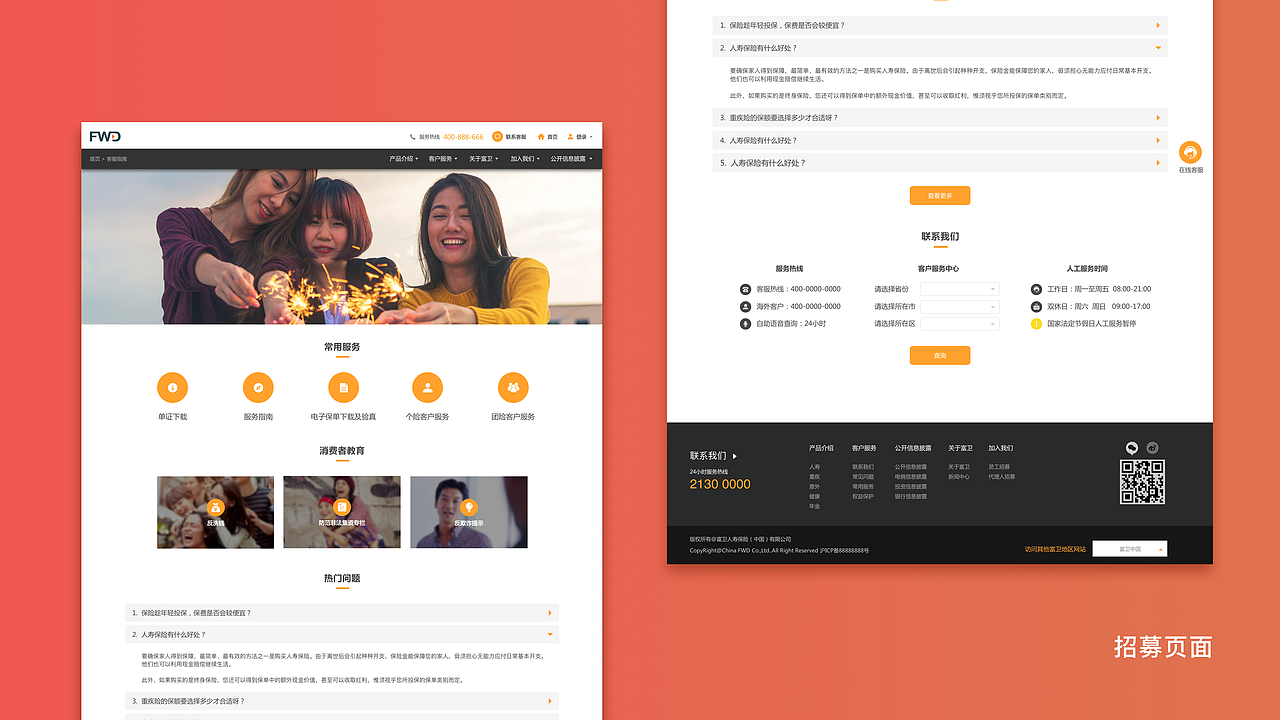Image resolution: width=1280 pixels, height=720 pixels.
Task: Click footer link 年金
Action: (814, 506)
